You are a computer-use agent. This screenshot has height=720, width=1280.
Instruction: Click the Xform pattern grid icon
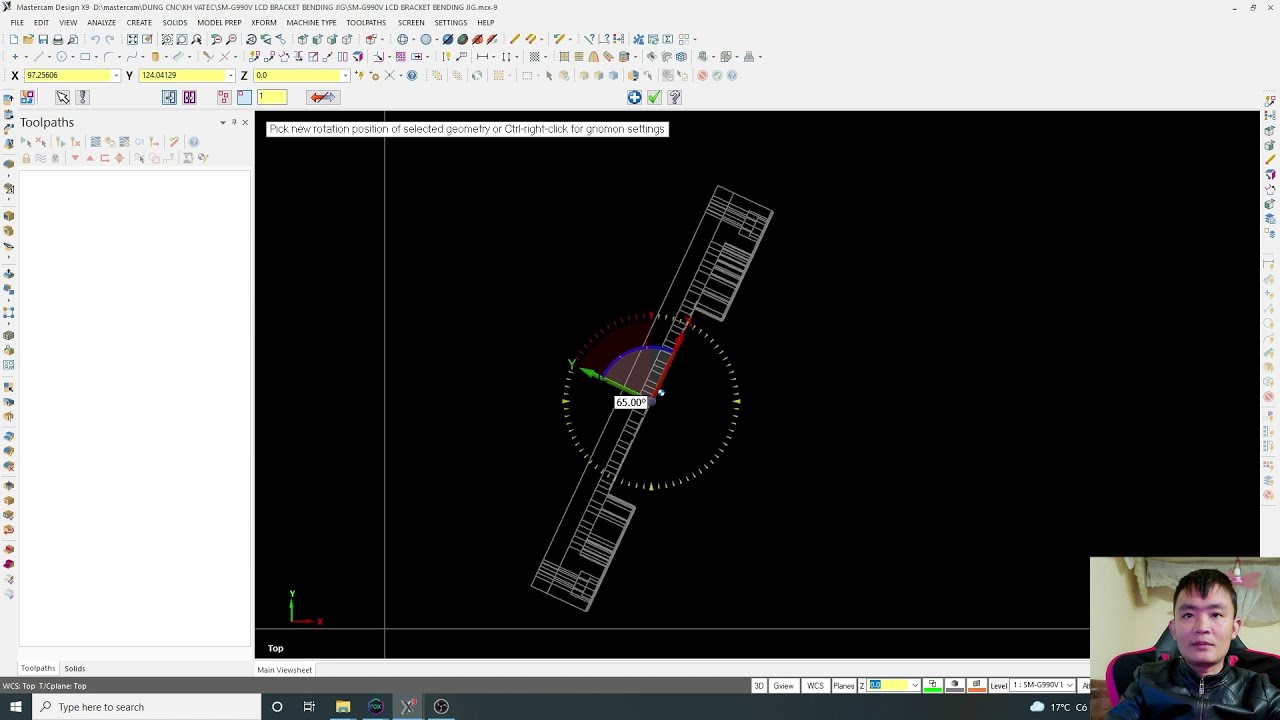pyautogui.click(x=400, y=56)
